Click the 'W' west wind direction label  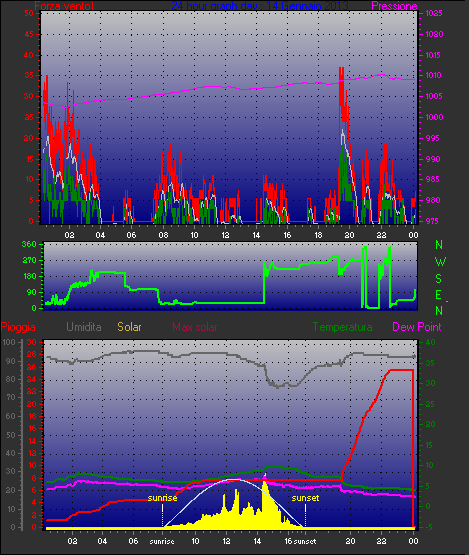[440, 262]
